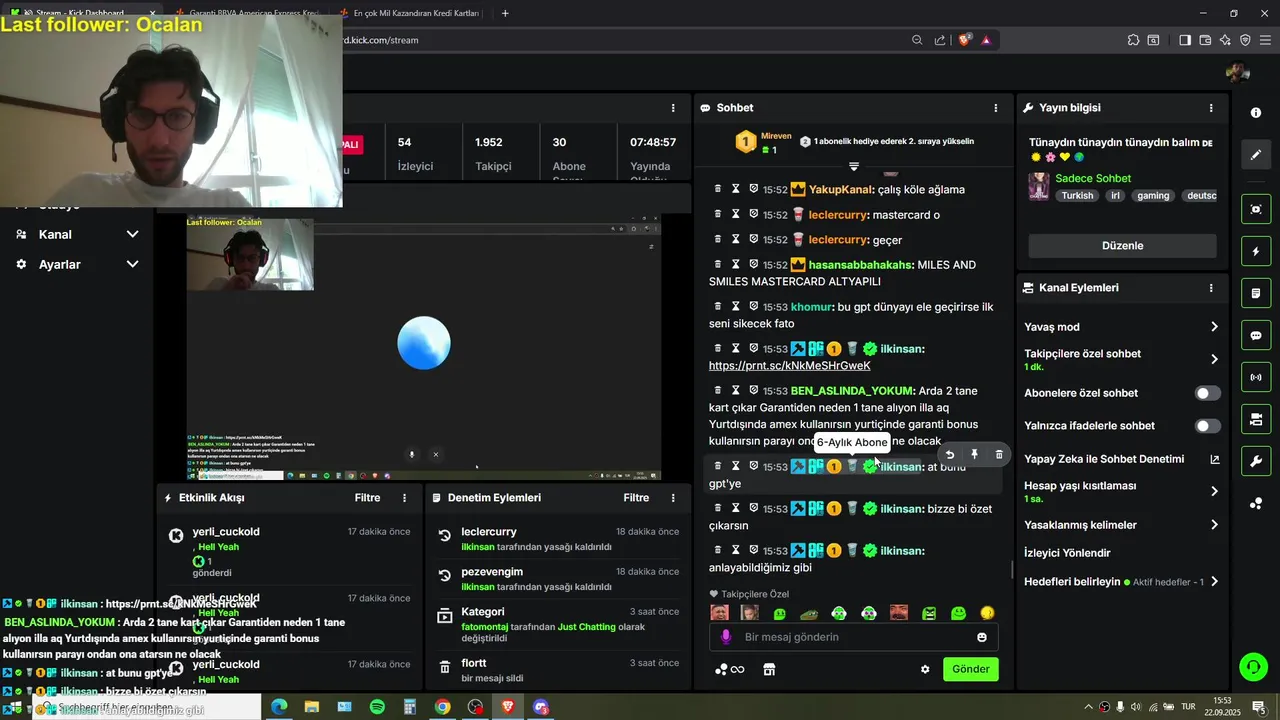1280x720 pixels.
Task: Open the Brave main hamburger menu
Action: click(1266, 40)
